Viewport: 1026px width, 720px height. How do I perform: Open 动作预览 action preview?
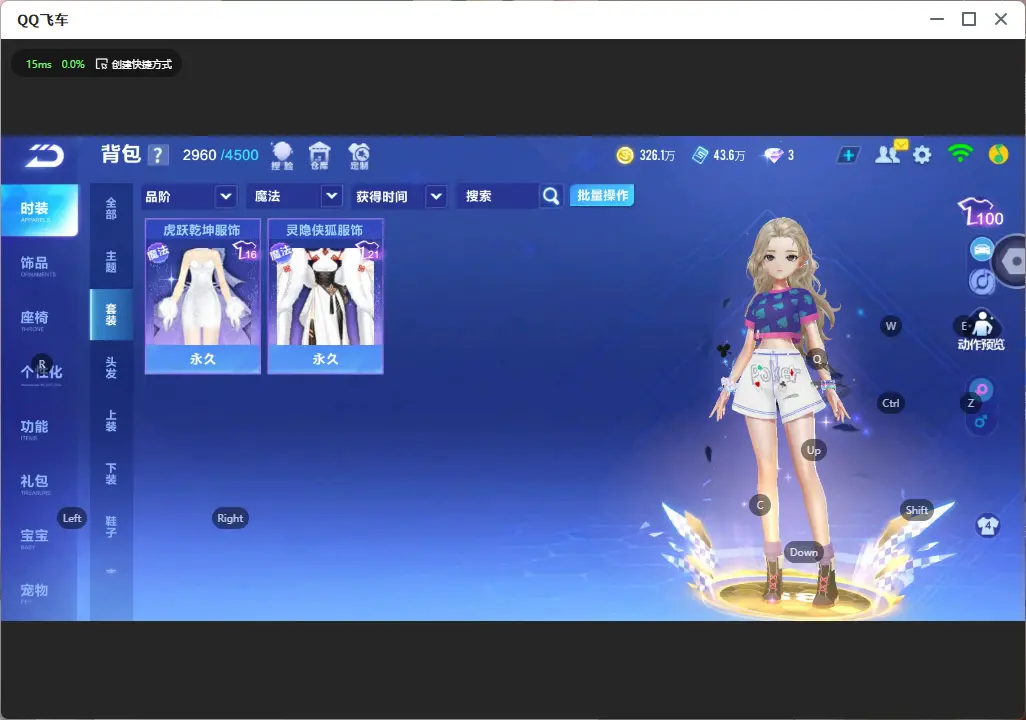point(982,331)
